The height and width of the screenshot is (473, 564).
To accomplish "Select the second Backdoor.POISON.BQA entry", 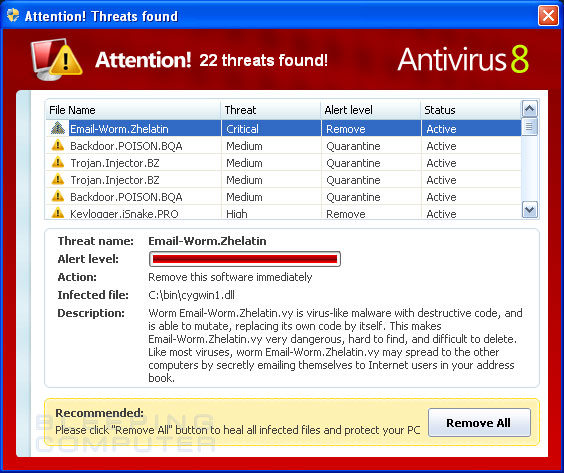I will (283, 197).
